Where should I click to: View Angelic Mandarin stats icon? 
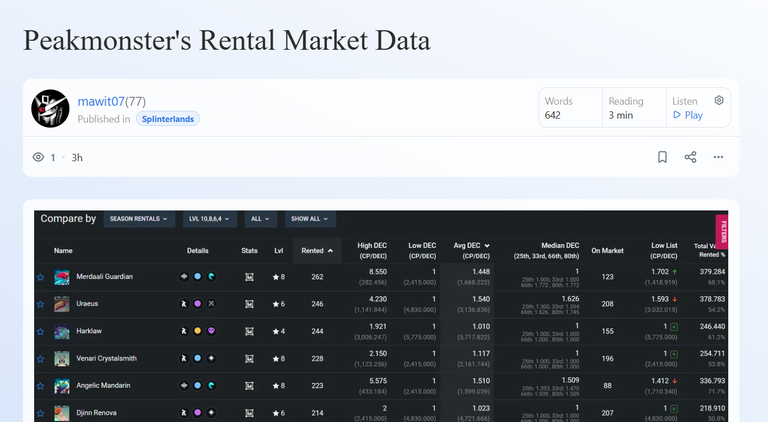click(249, 386)
